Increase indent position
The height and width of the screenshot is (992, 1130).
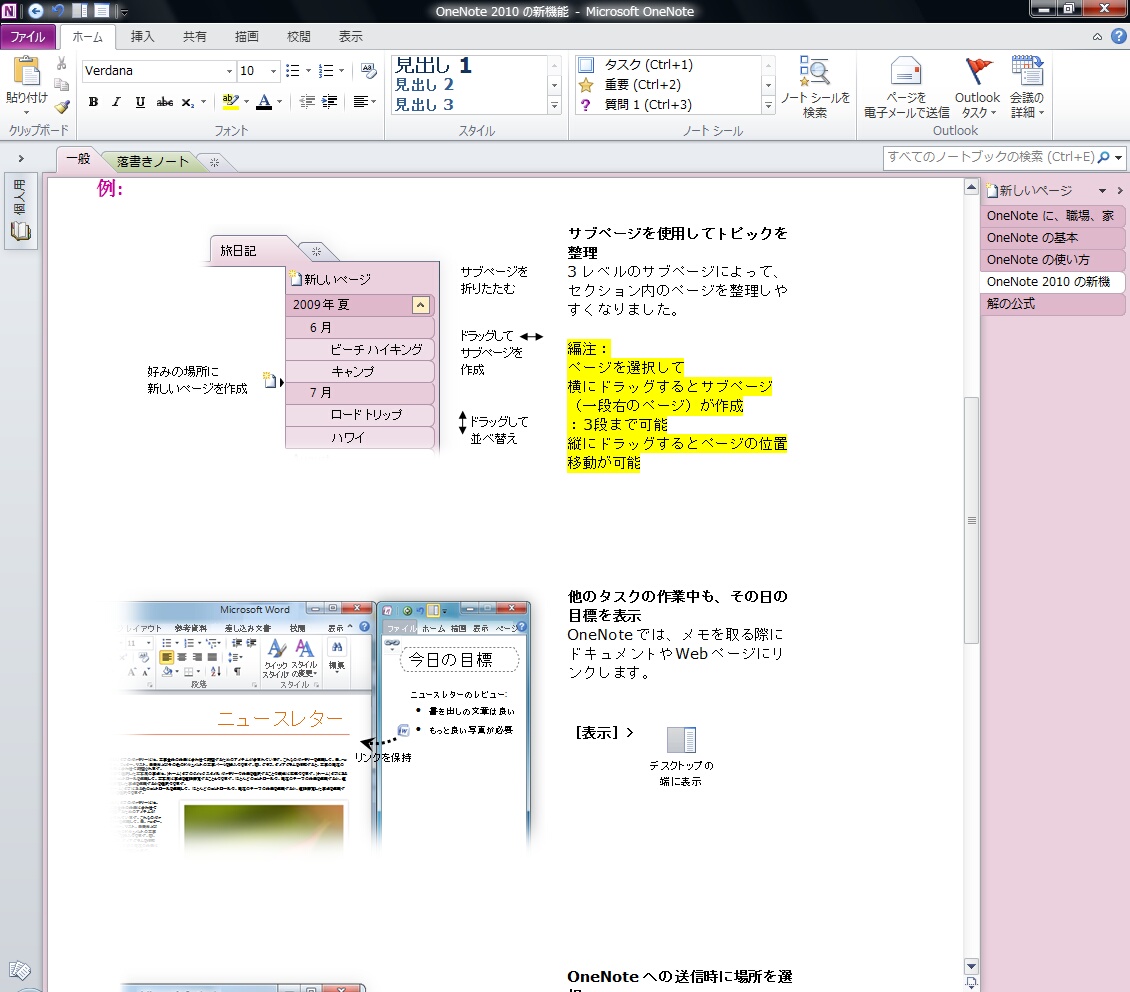(x=329, y=102)
